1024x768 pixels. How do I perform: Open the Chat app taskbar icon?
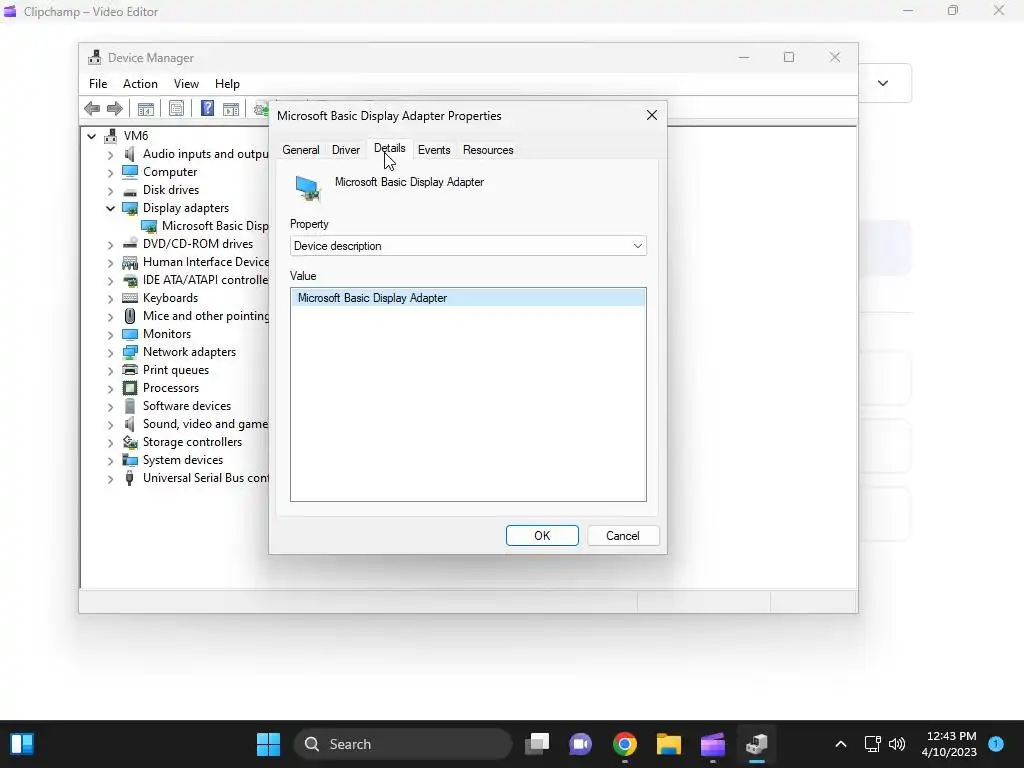click(580, 744)
